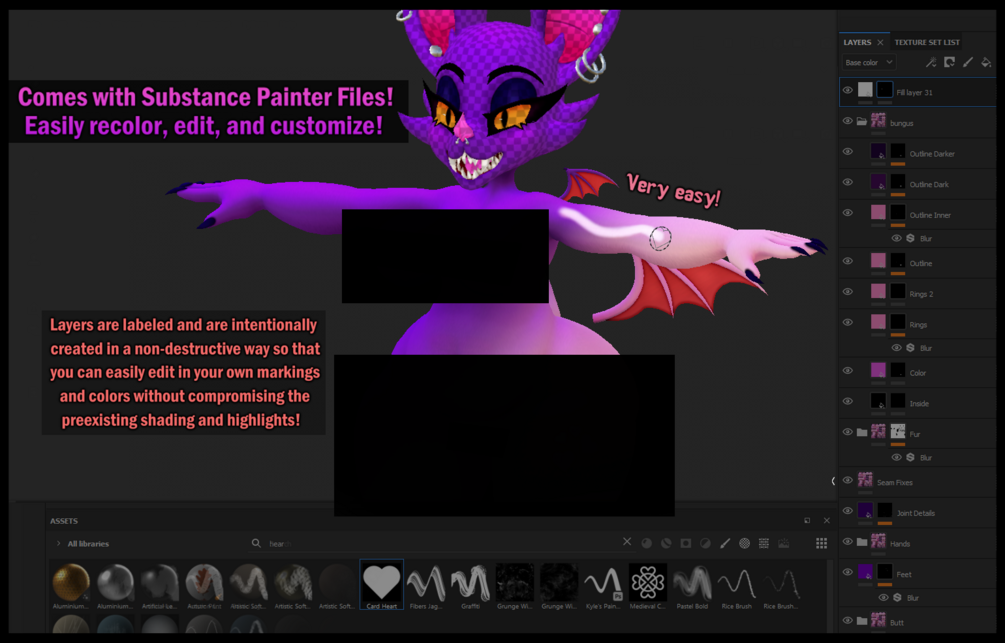Pick the Pastel Bold brush asset

(692, 587)
